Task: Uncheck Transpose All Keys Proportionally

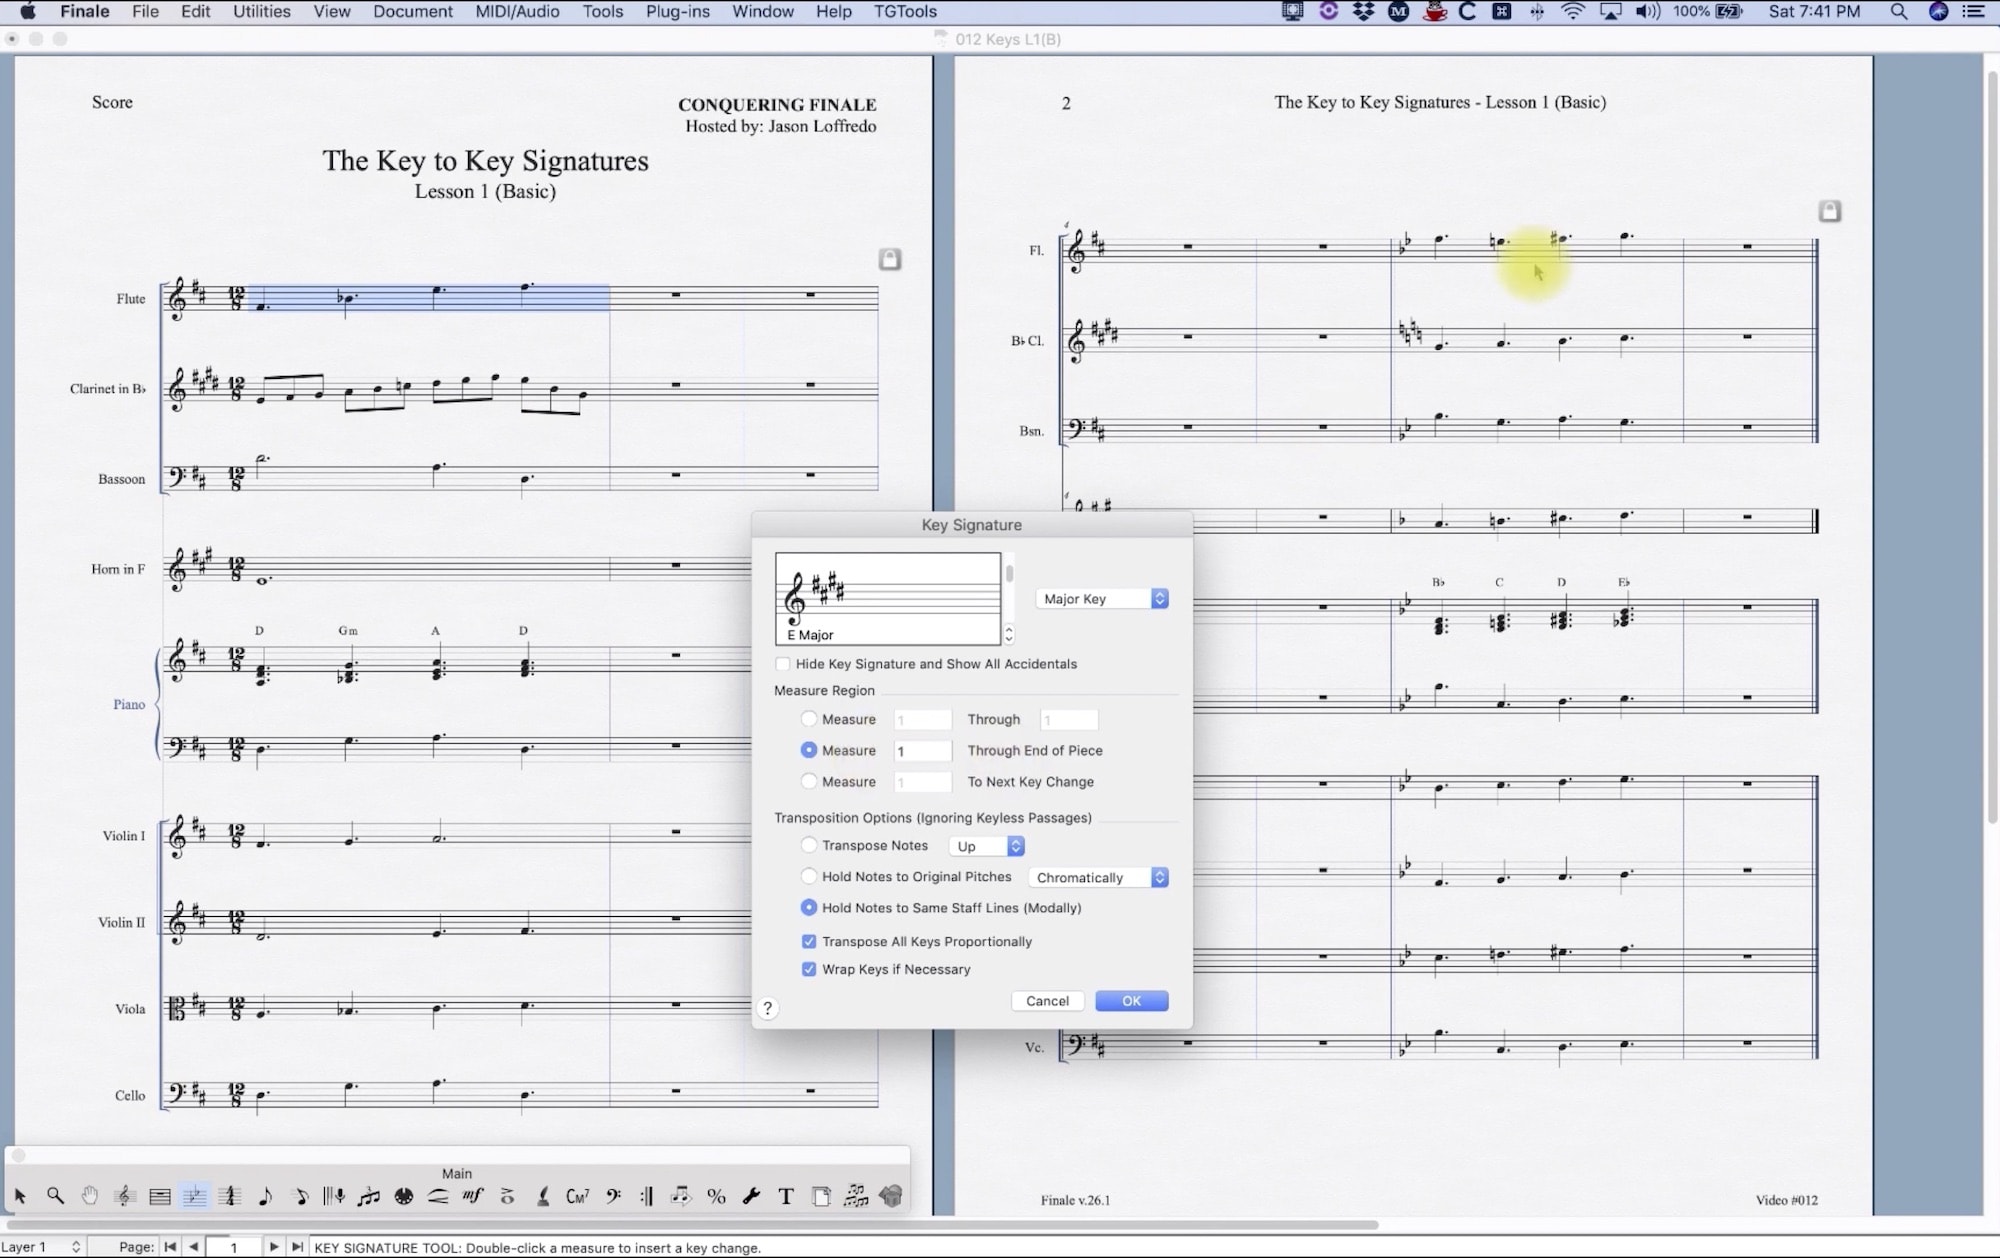Action: pos(809,941)
